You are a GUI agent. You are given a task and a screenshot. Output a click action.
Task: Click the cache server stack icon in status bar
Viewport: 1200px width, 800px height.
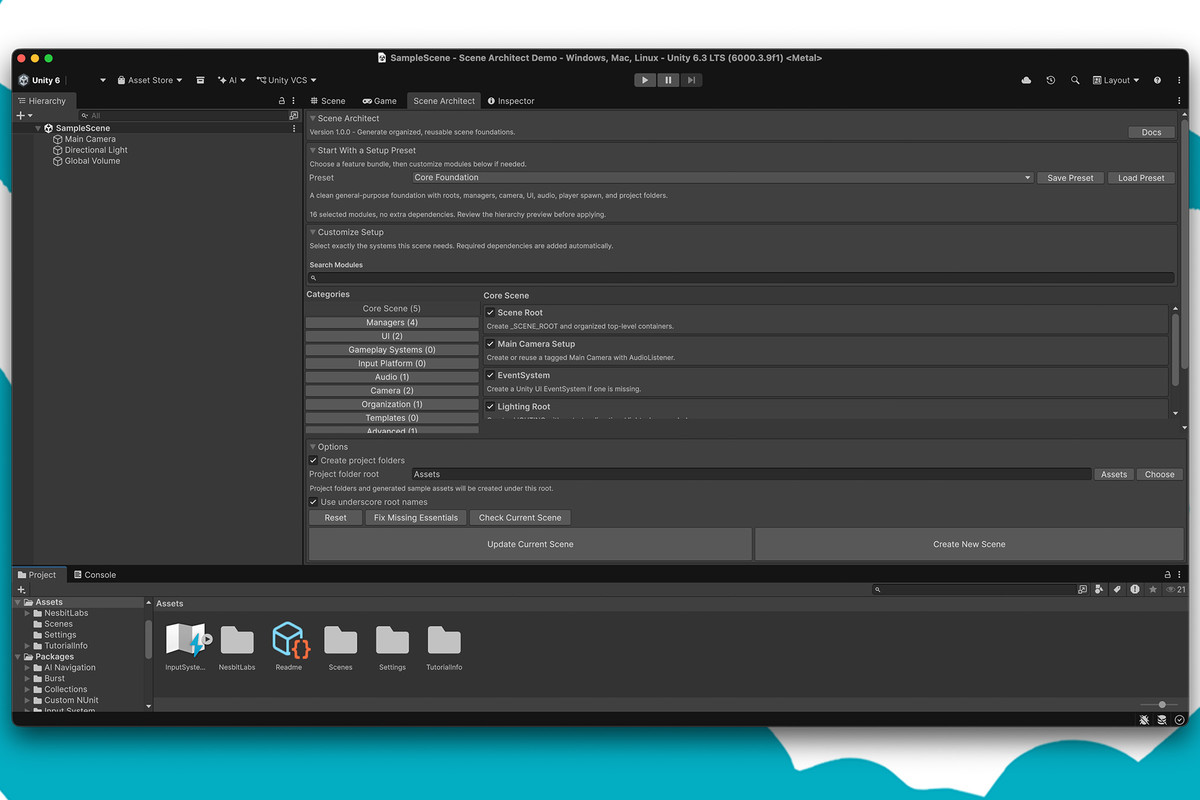[1162, 720]
